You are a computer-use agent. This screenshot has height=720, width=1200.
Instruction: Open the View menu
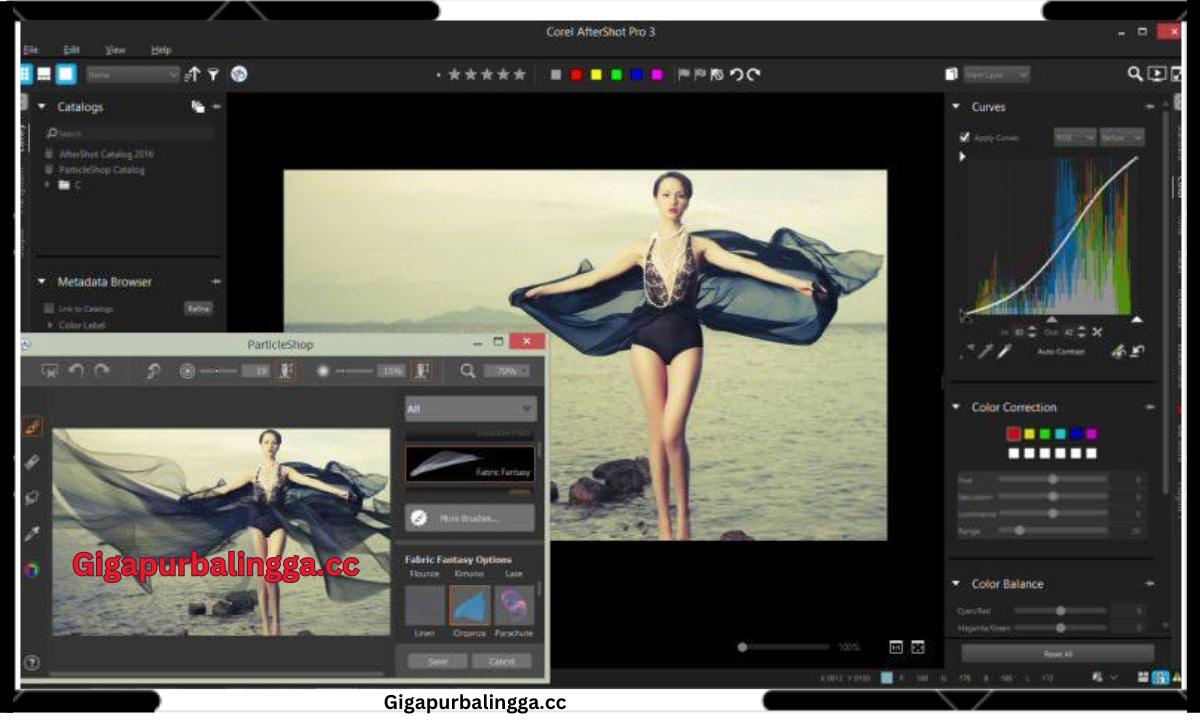point(115,49)
